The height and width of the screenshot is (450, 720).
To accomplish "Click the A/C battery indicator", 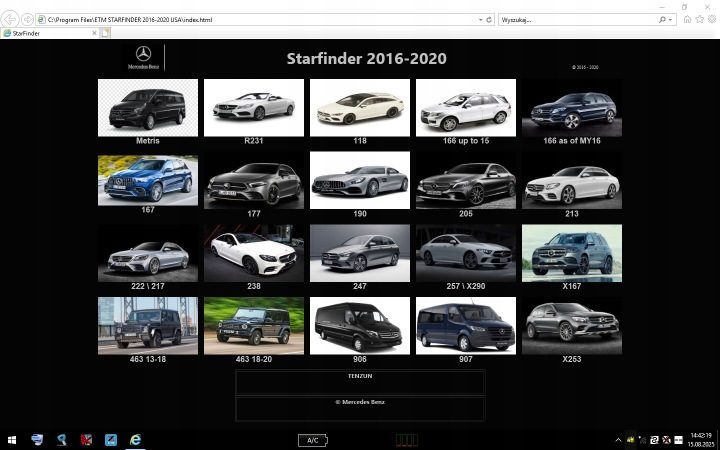I will pos(313,440).
